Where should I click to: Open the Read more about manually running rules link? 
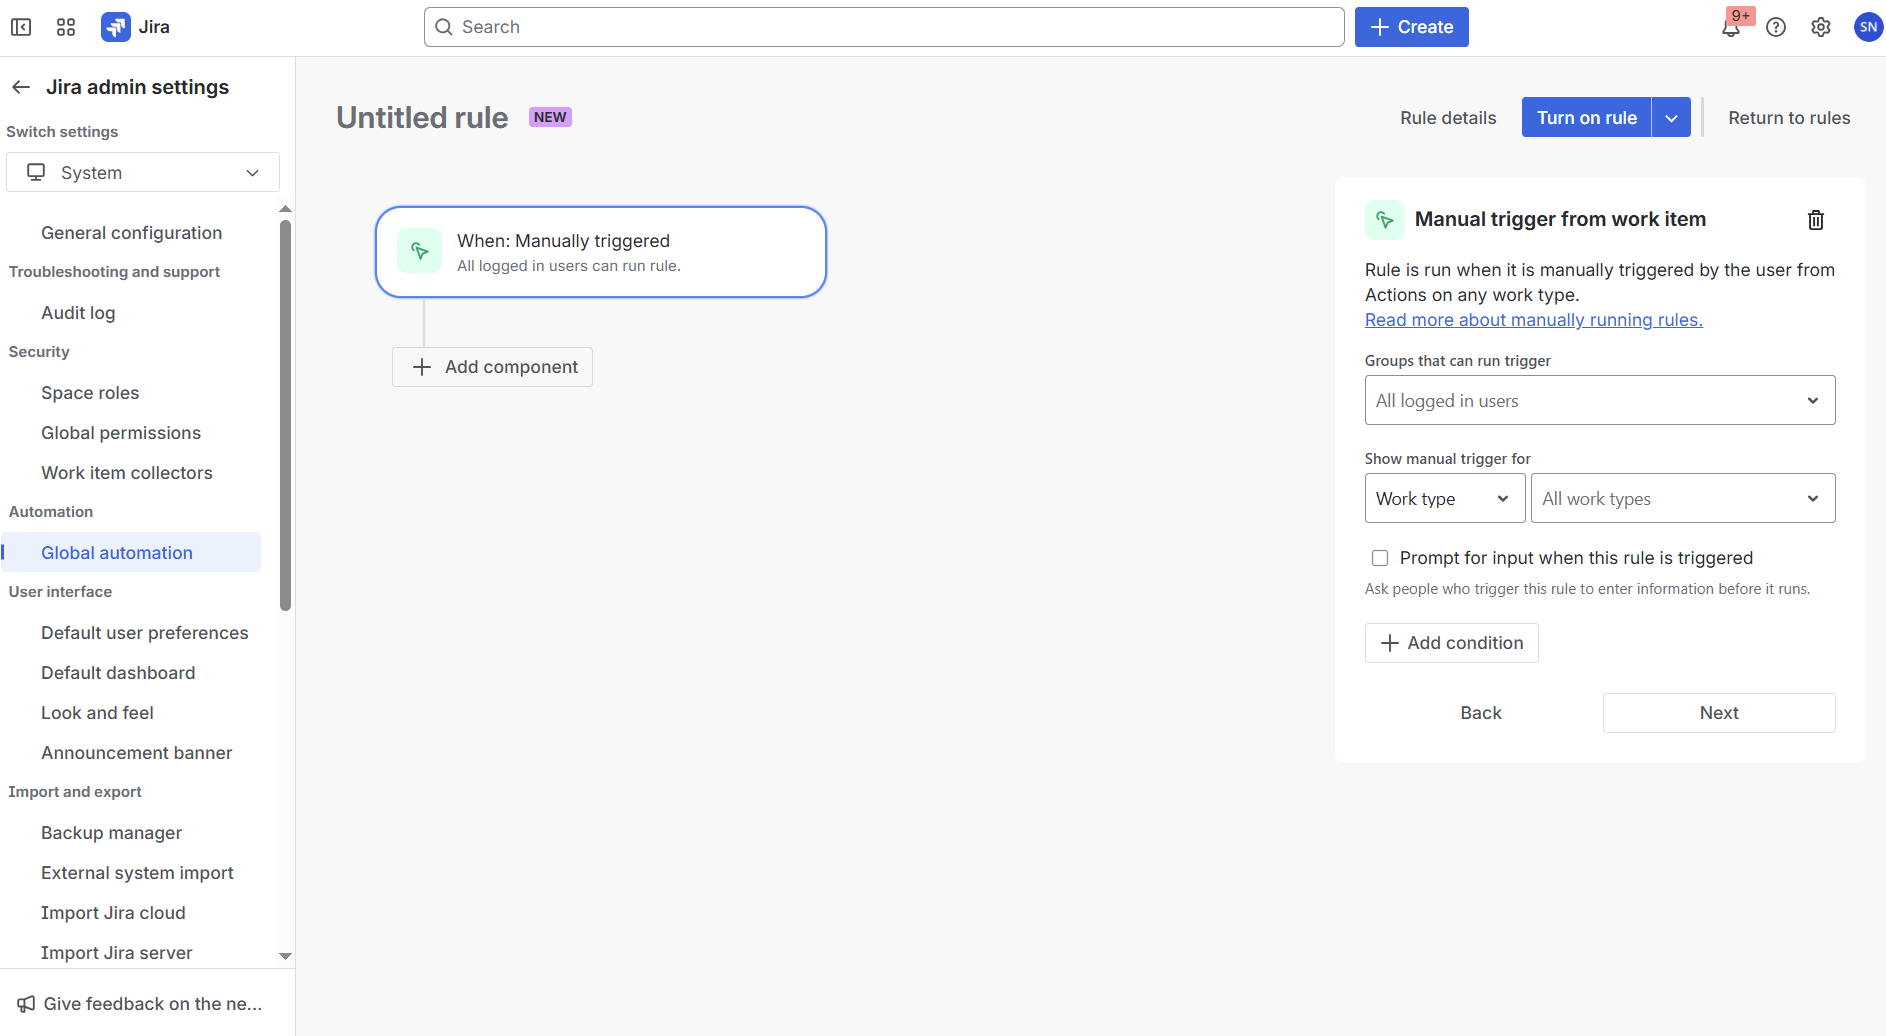[x=1533, y=320]
